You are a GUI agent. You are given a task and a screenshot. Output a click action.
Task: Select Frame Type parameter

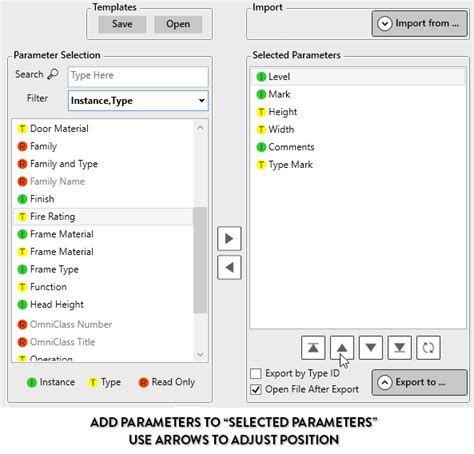tap(103, 269)
